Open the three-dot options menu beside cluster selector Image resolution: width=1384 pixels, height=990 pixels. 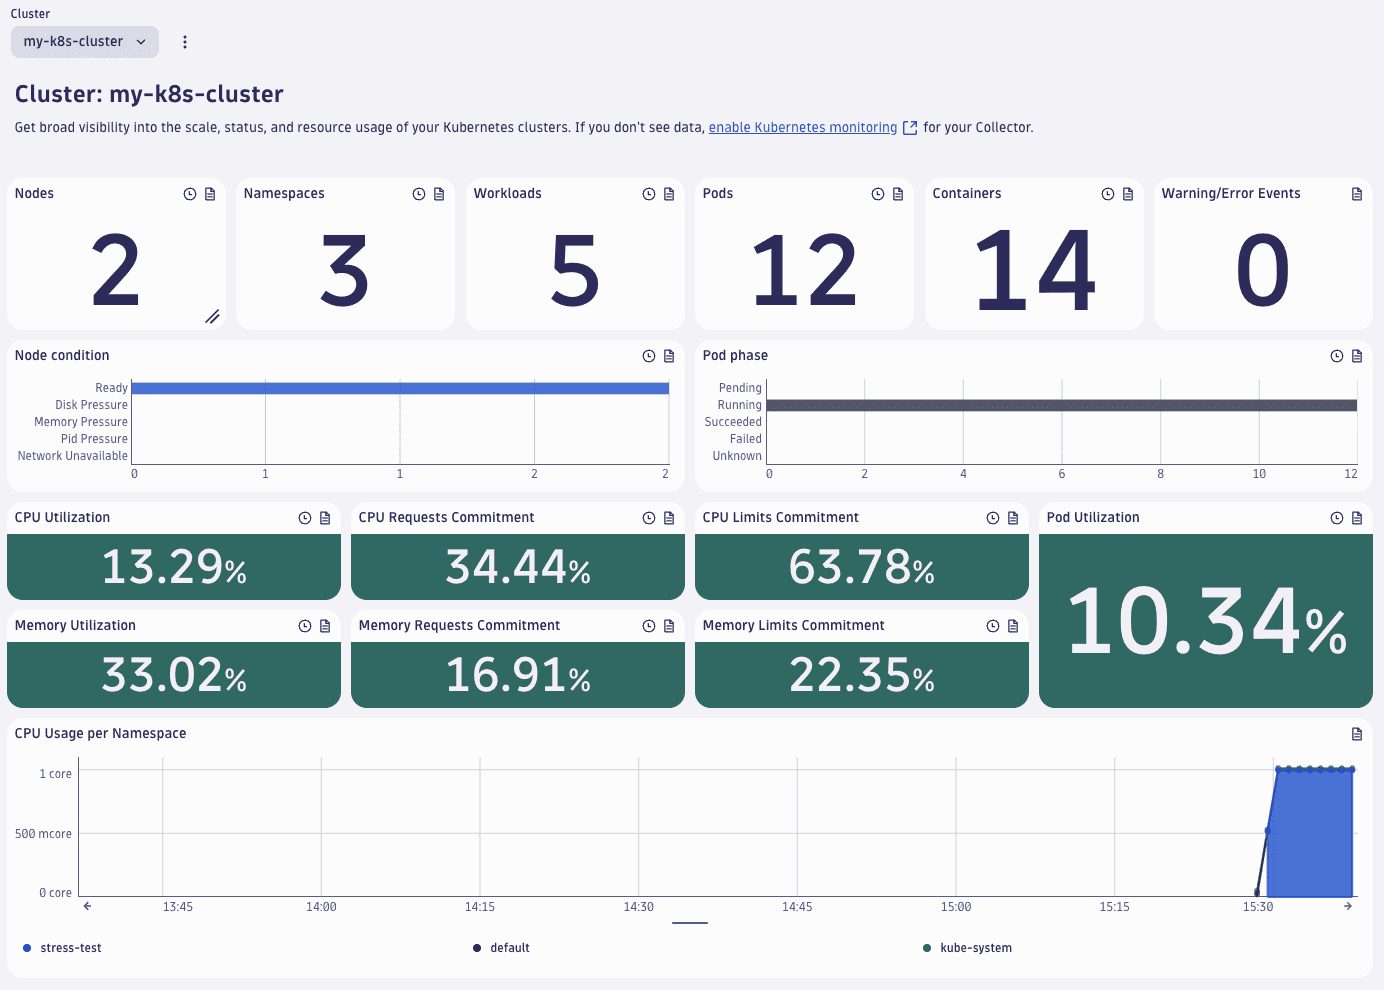185,42
